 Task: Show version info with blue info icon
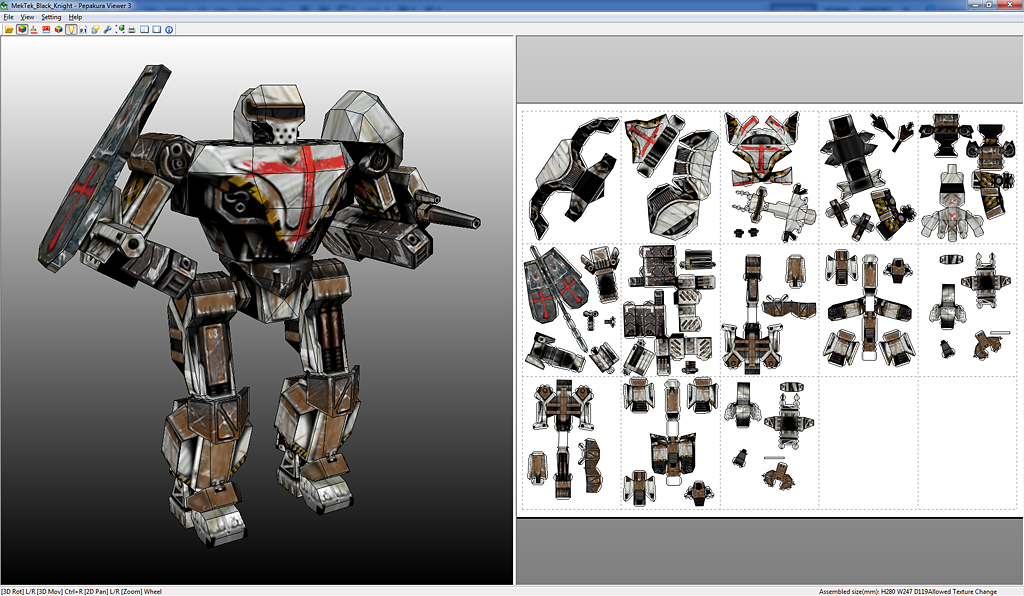(x=169, y=29)
